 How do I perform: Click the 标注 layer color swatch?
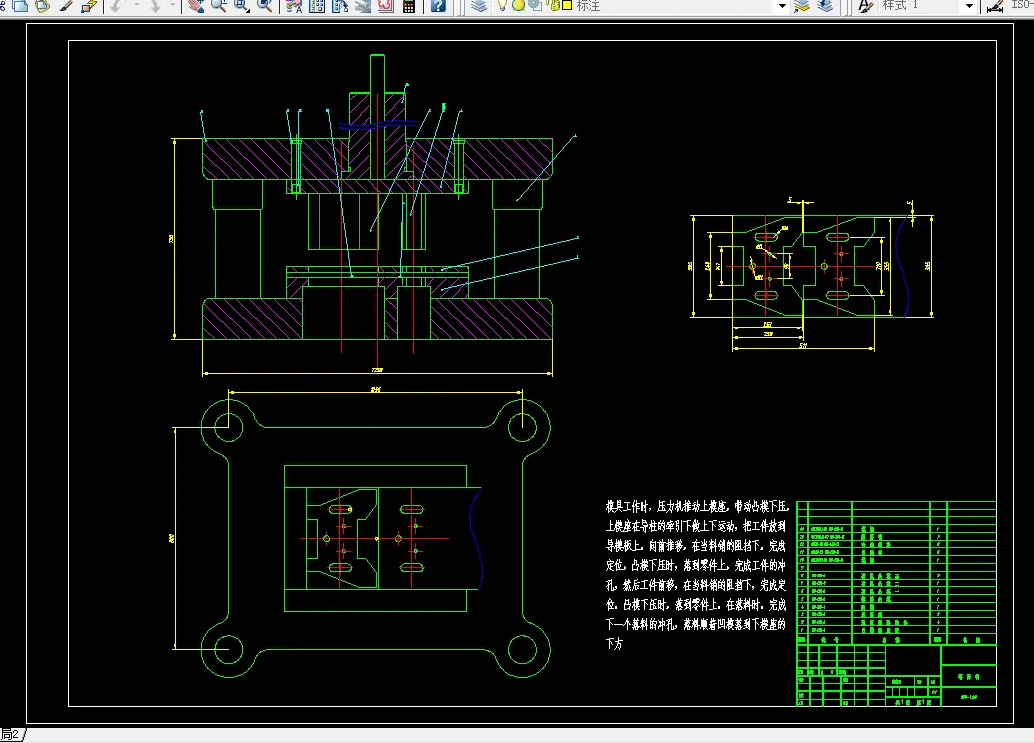(x=565, y=6)
